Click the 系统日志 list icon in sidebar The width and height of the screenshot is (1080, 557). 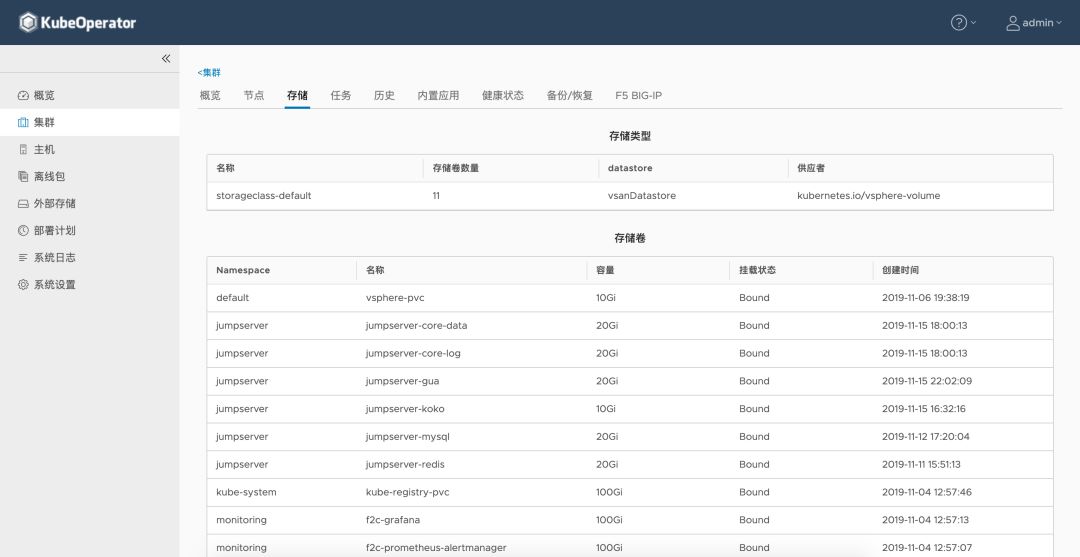coord(23,258)
